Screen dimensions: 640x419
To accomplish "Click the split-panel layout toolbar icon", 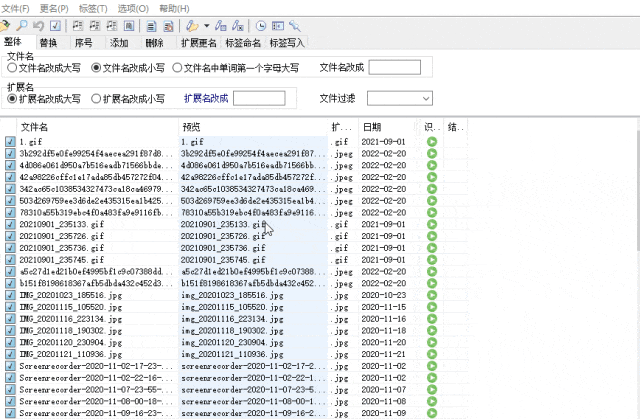I will (278, 26).
